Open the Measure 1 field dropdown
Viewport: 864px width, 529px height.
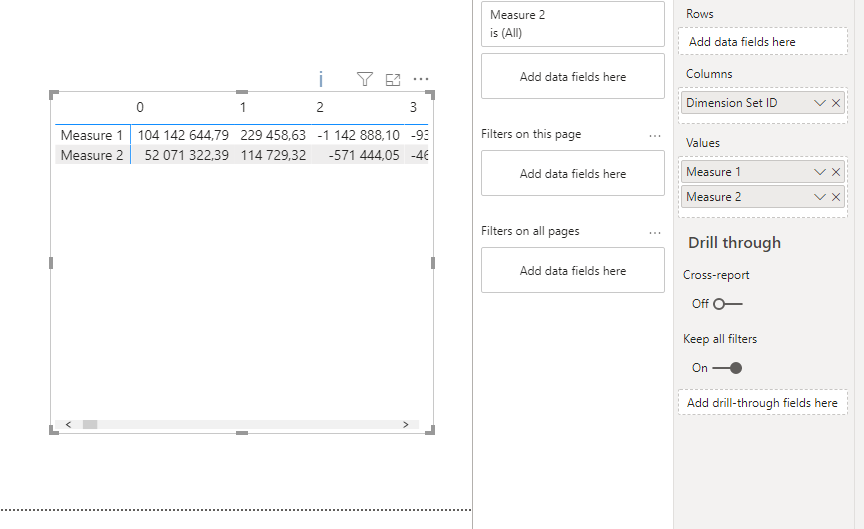pos(820,172)
